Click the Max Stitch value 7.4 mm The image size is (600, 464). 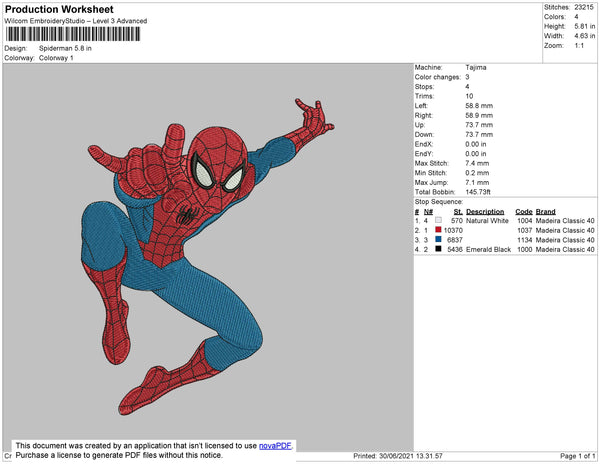(477, 163)
